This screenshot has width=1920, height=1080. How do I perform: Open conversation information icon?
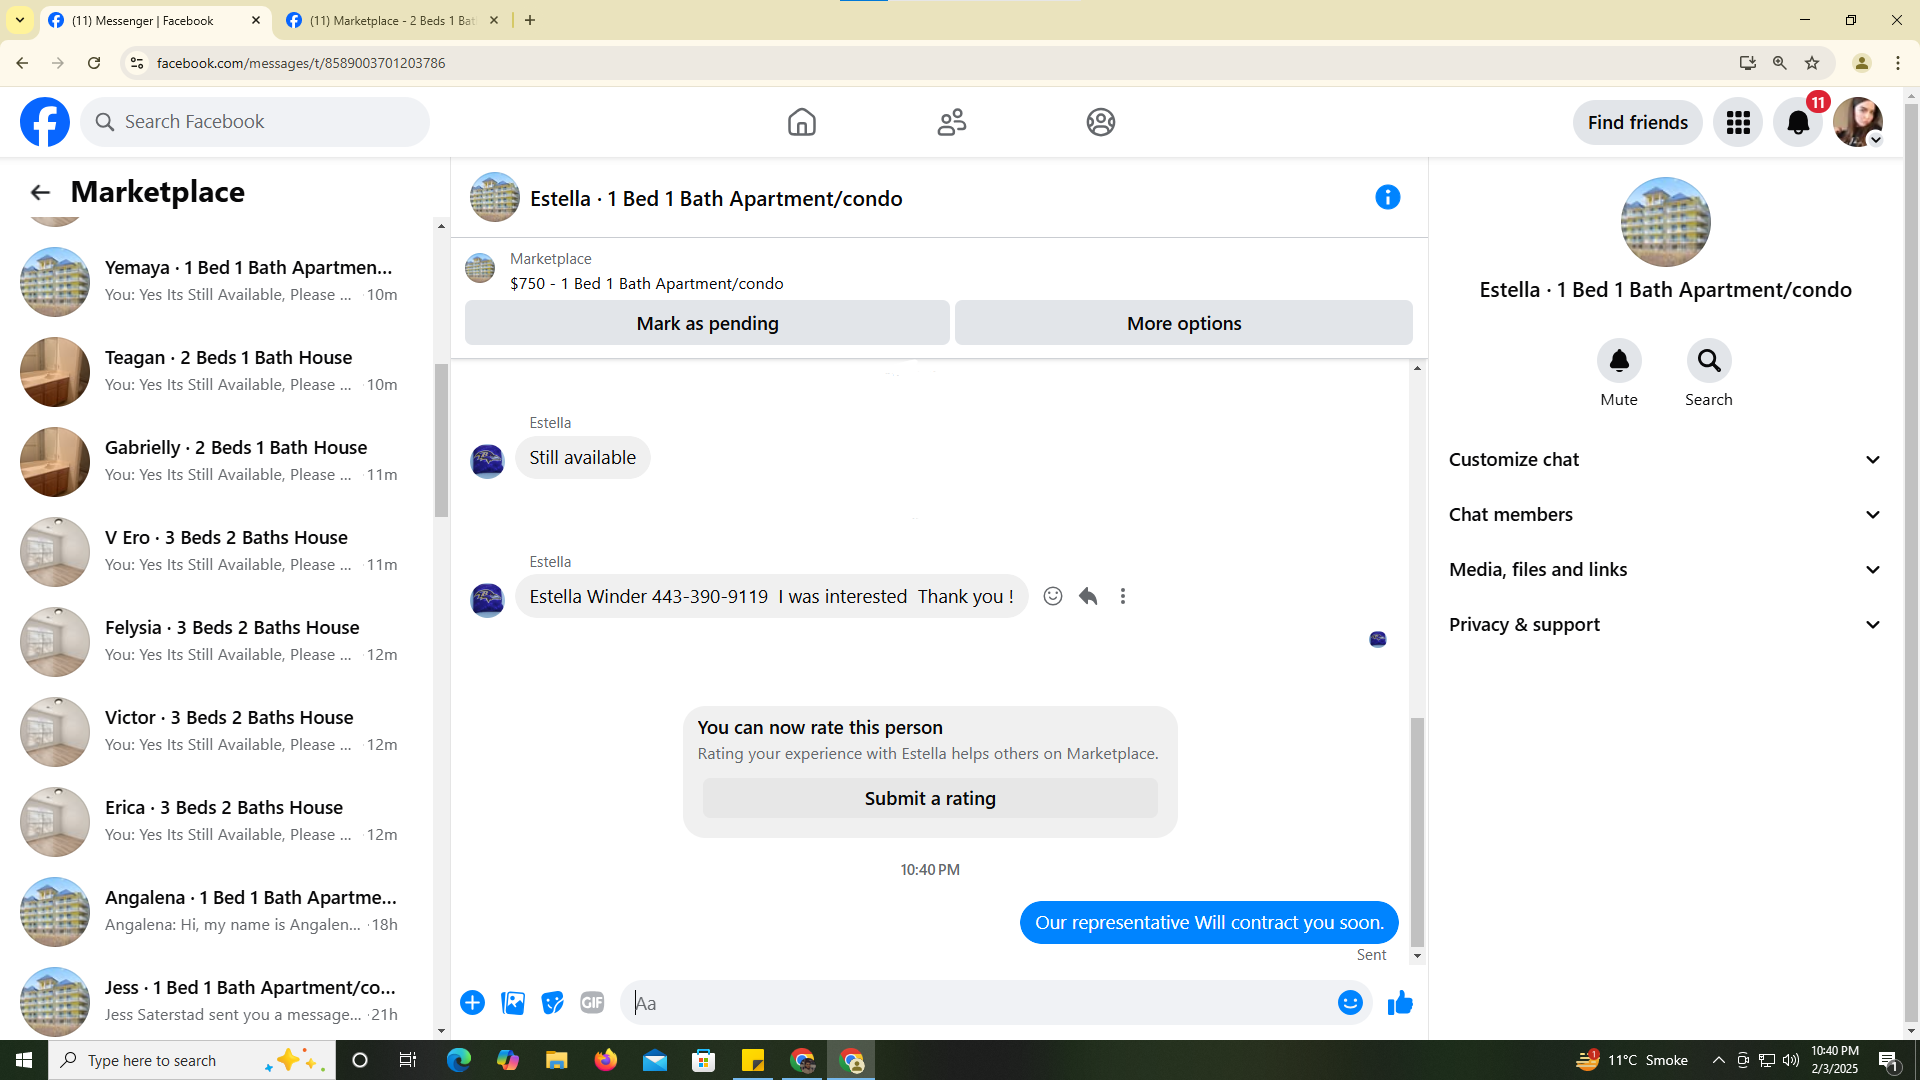click(x=1387, y=197)
